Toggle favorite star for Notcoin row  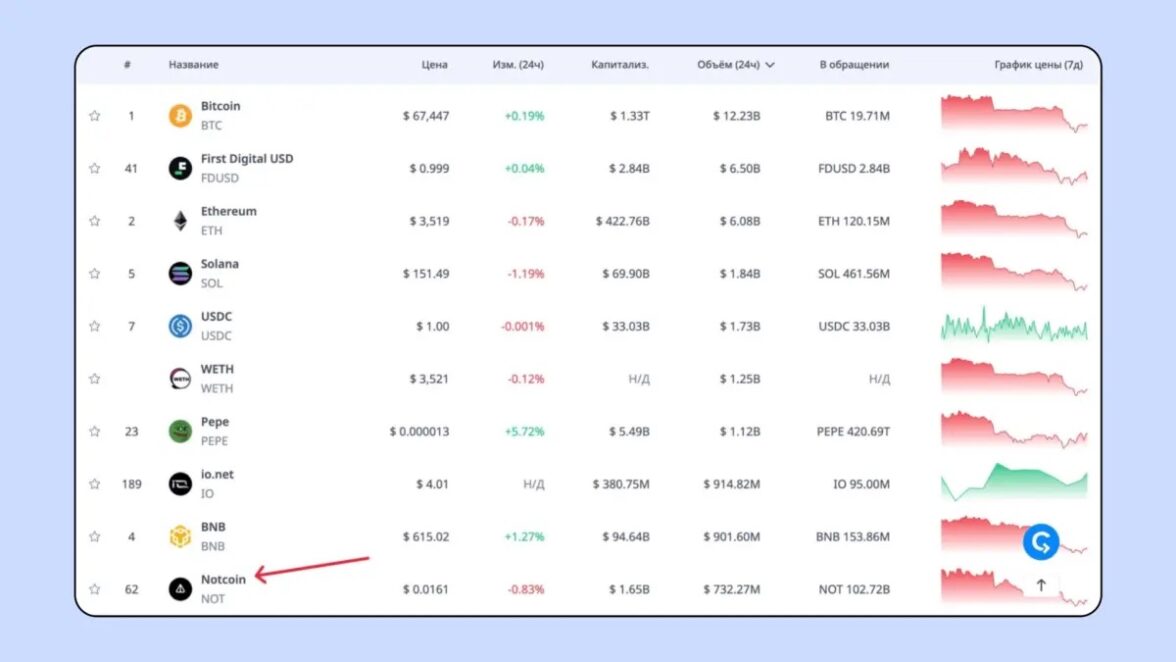point(95,589)
